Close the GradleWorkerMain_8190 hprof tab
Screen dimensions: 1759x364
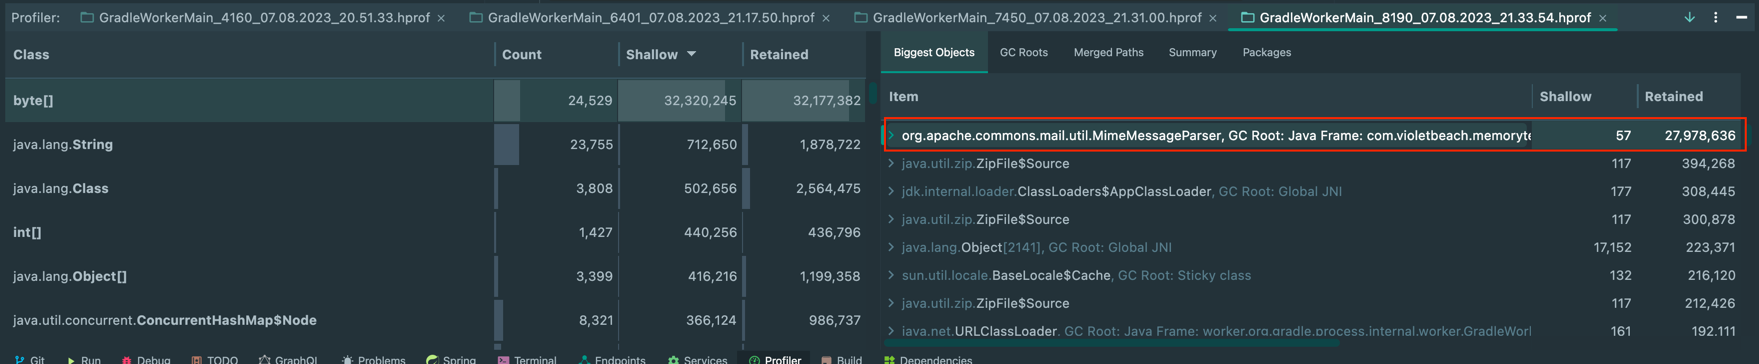(1603, 18)
